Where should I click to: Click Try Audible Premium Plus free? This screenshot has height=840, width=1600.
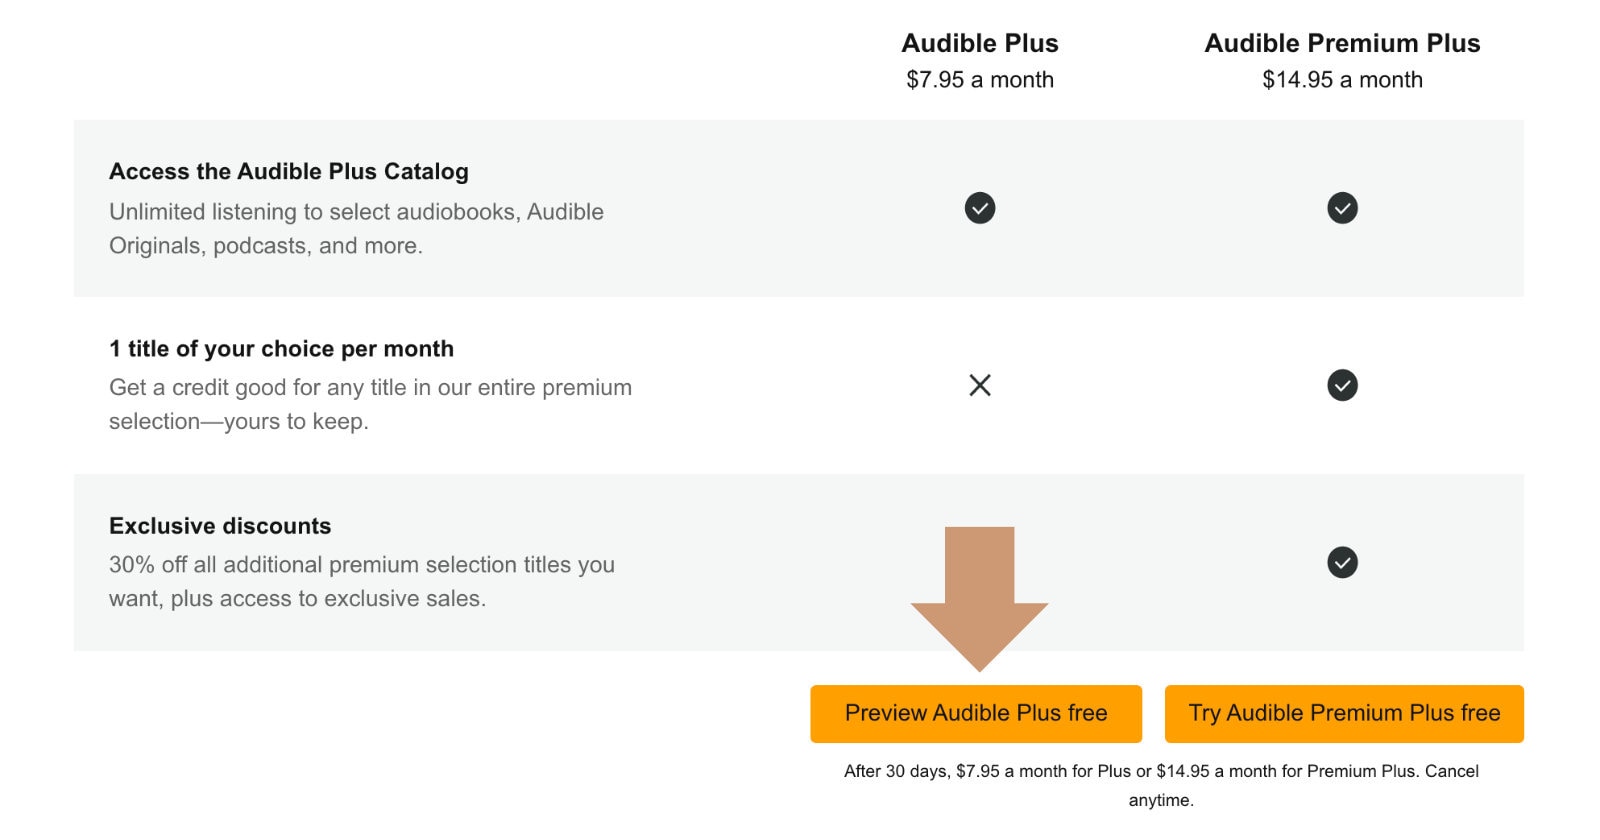click(1343, 713)
